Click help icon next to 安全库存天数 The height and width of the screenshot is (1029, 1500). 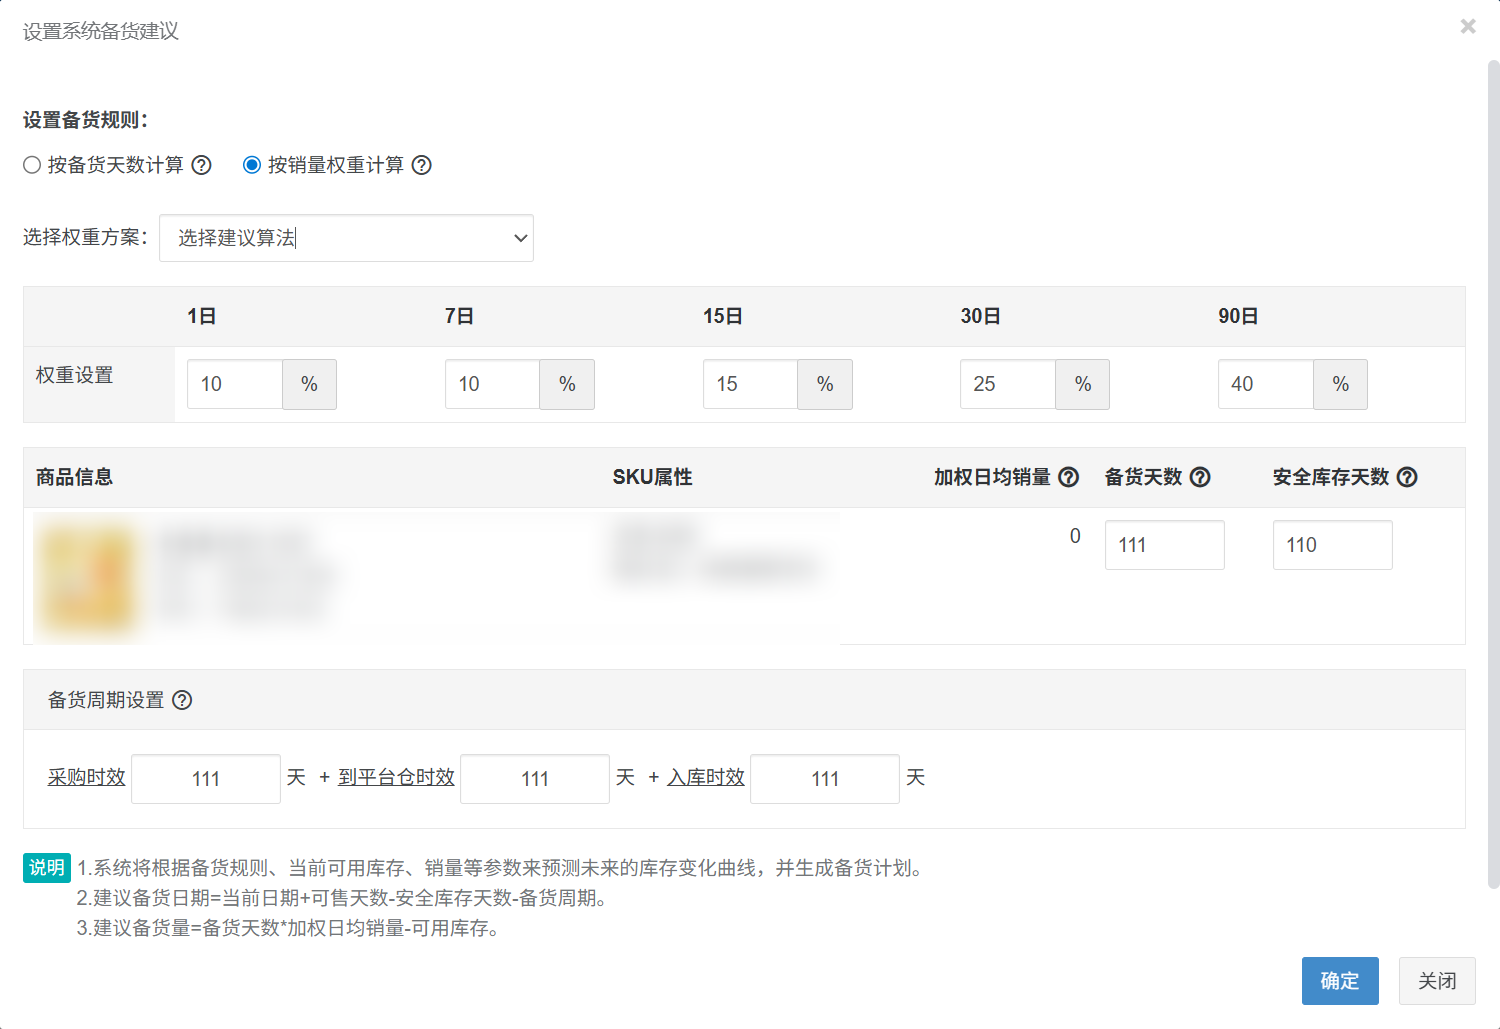tap(1407, 477)
